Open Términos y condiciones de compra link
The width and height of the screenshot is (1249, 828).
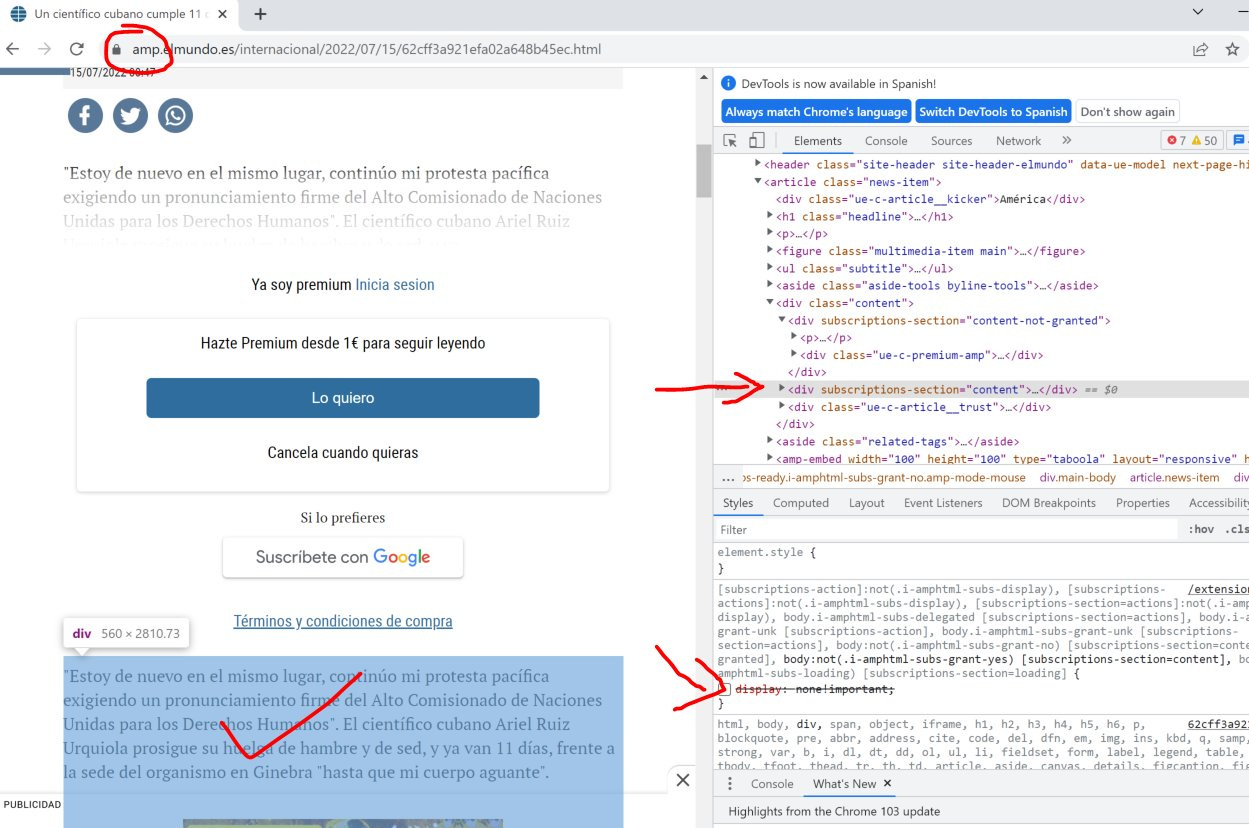click(342, 621)
